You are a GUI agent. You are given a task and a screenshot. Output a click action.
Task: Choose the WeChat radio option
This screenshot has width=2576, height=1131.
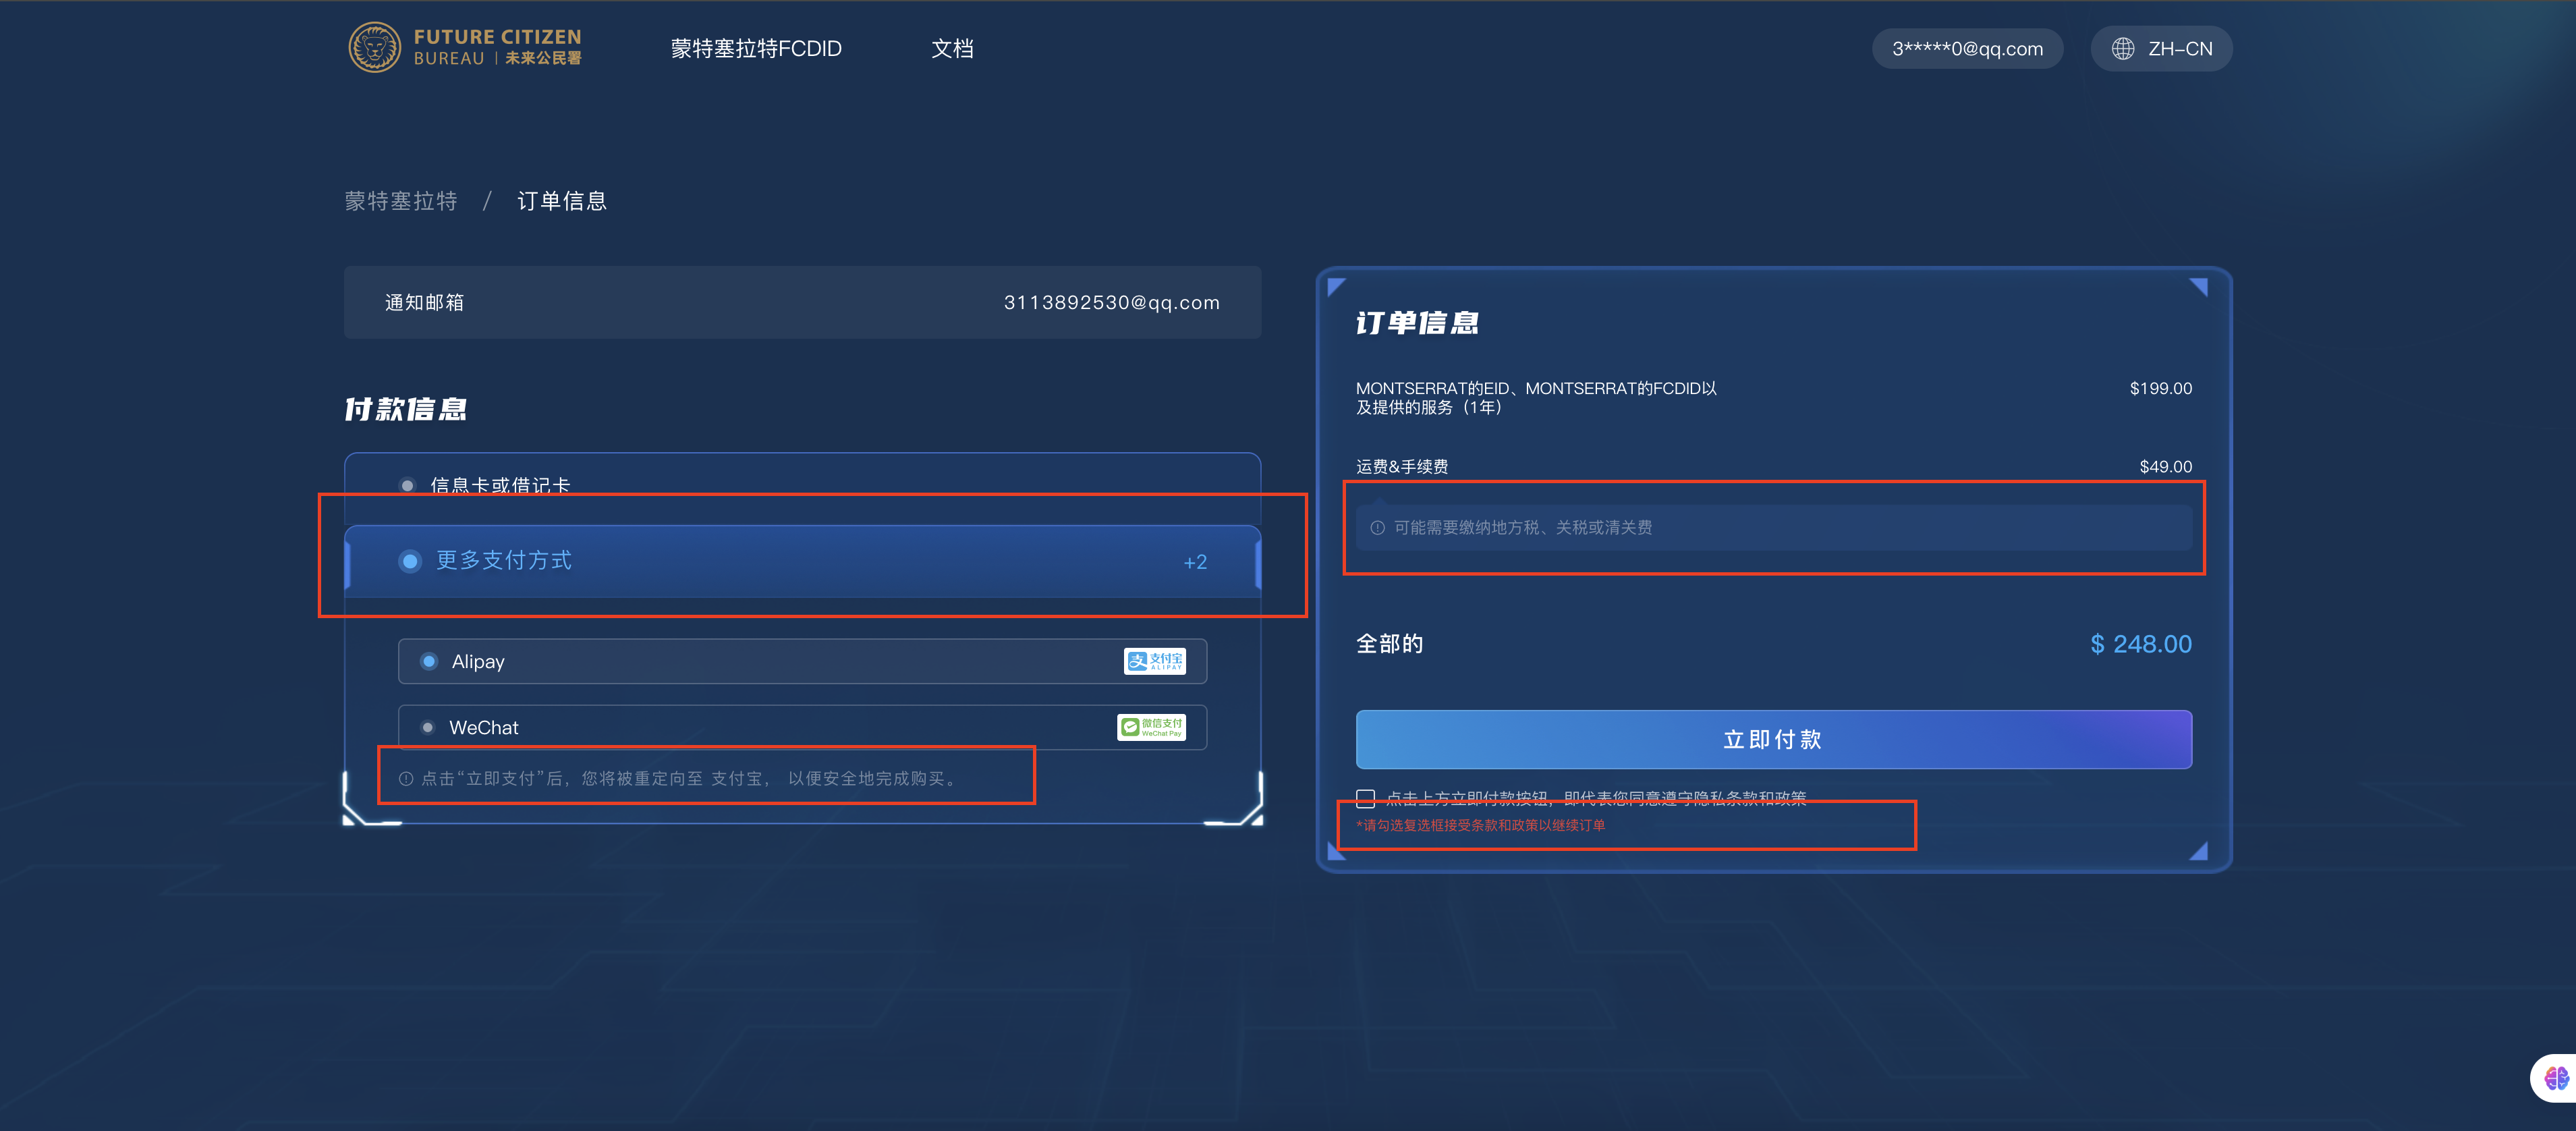428,727
